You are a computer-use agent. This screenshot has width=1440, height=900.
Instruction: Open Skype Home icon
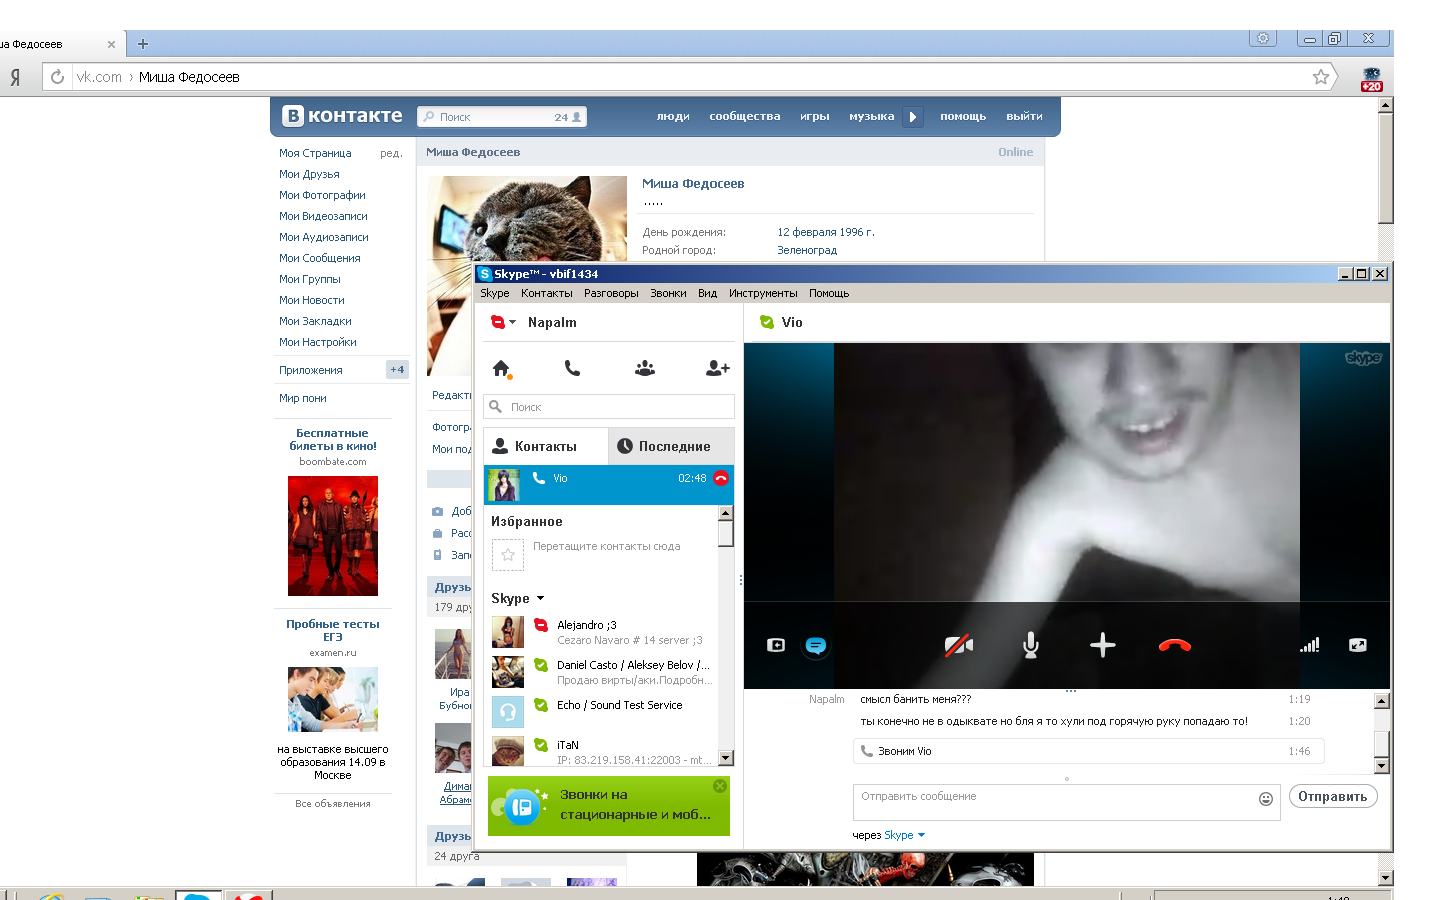[502, 369]
